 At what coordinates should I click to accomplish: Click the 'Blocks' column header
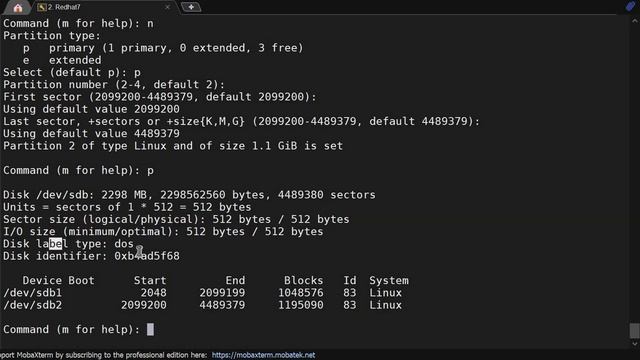tap(303, 280)
